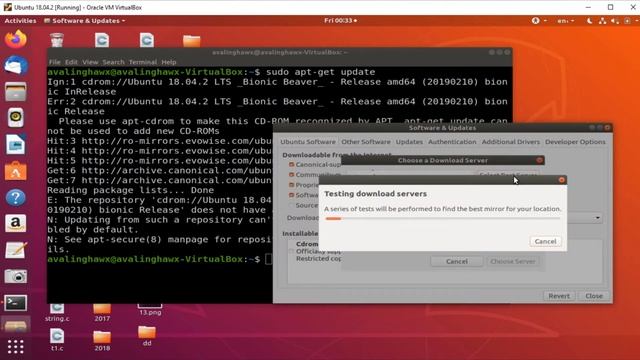
Task: Click the power icon in top bar
Action: pos(627,20)
